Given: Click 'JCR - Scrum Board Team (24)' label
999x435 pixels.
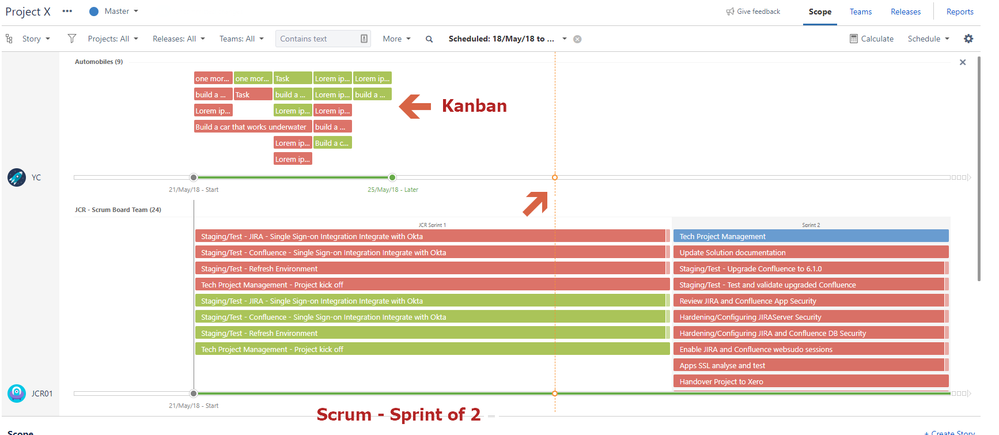Looking at the screenshot, I should click(x=116, y=210).
